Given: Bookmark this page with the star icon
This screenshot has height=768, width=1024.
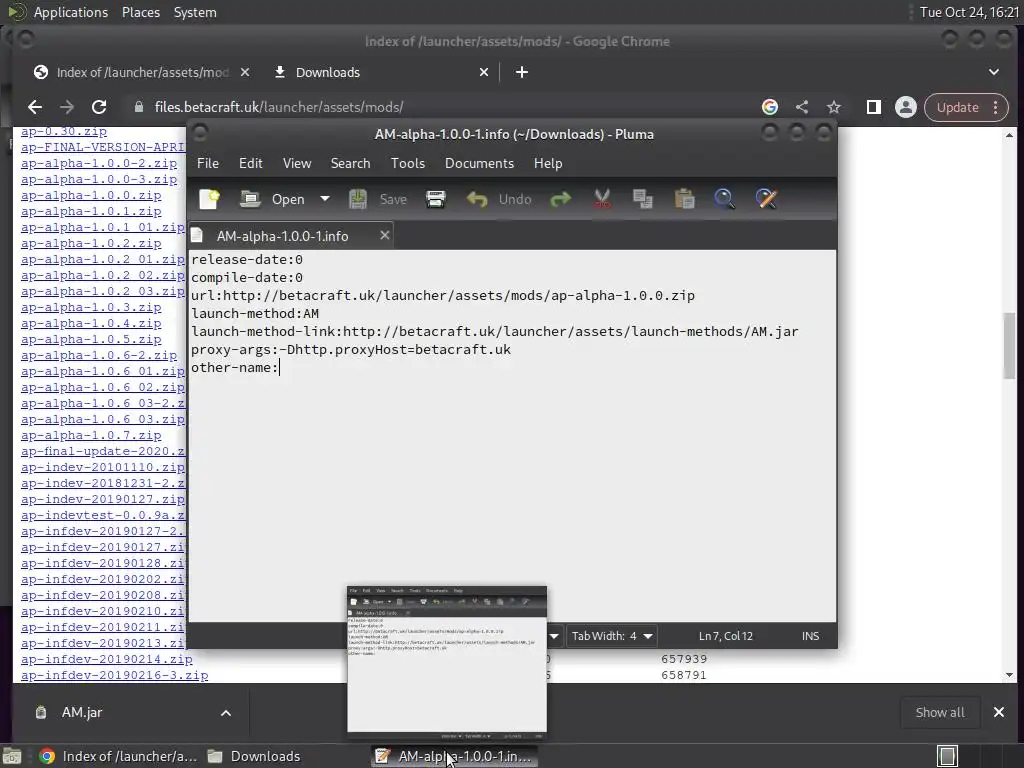Looking at the screenshot, I should [834, 107].
